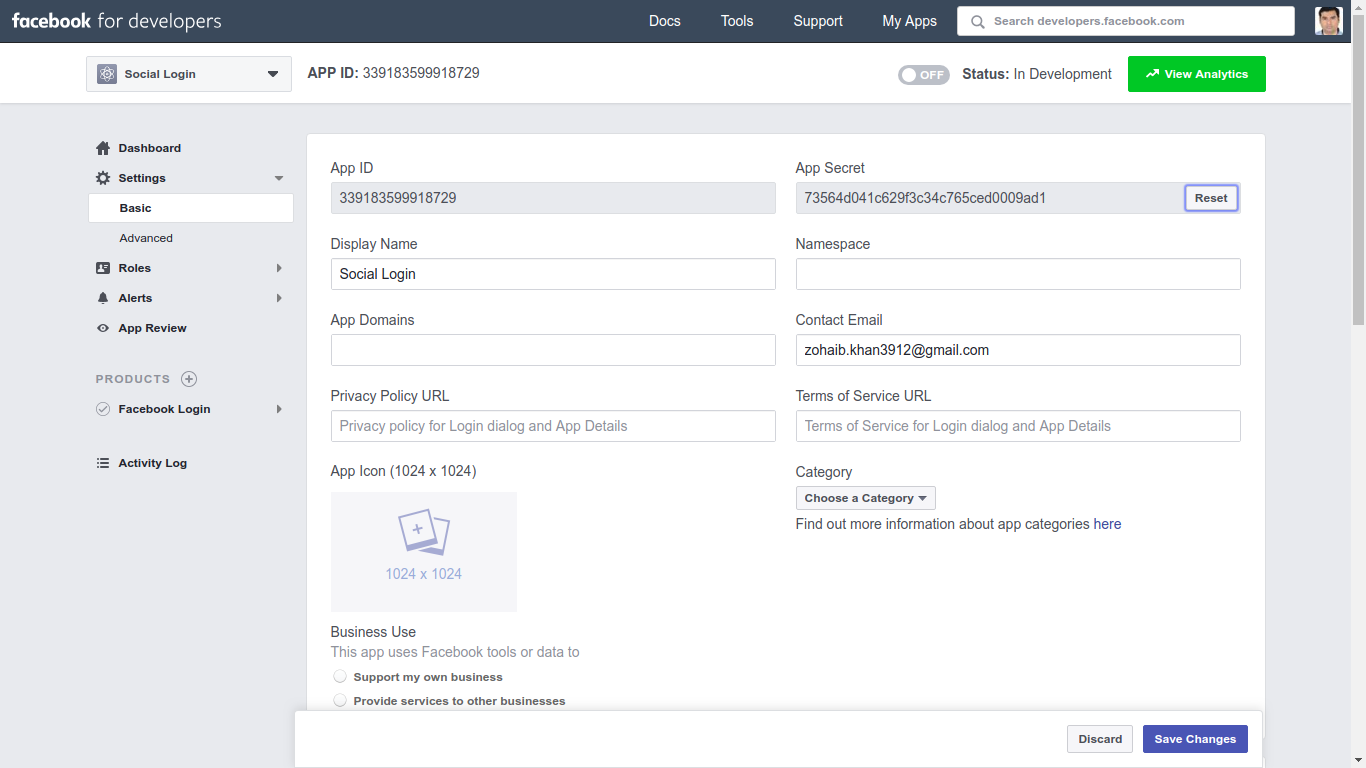
Task: Add a product with the plus icon
Action: click(x=189, y=379)
